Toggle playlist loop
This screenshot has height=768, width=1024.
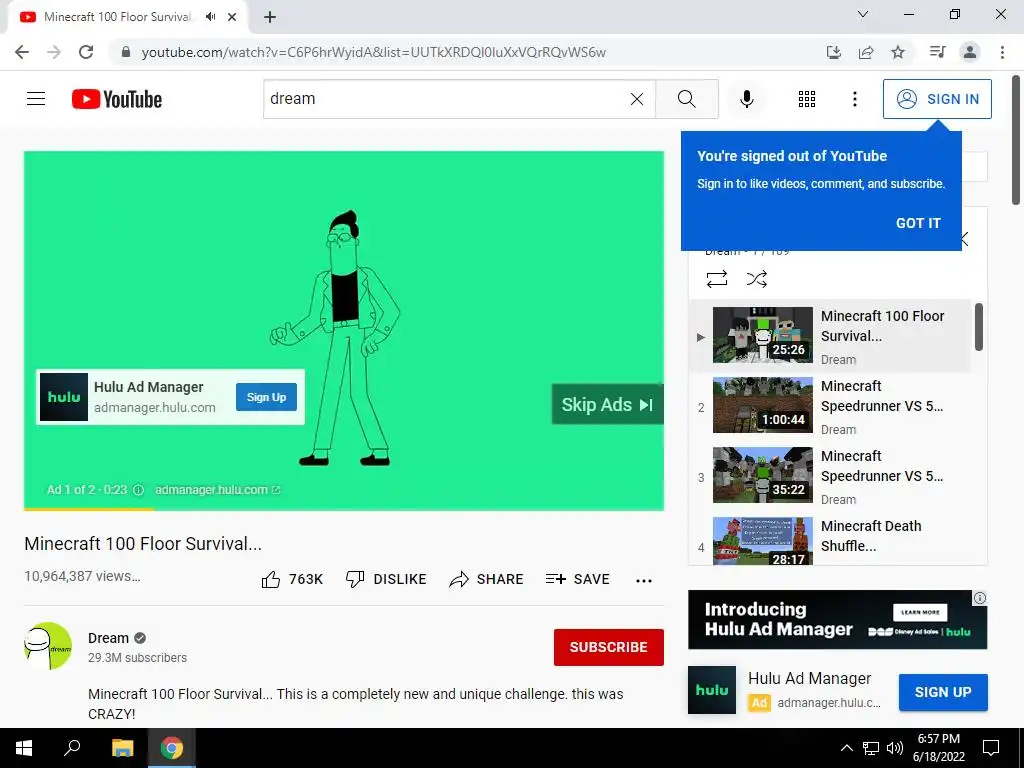(716, 279)
